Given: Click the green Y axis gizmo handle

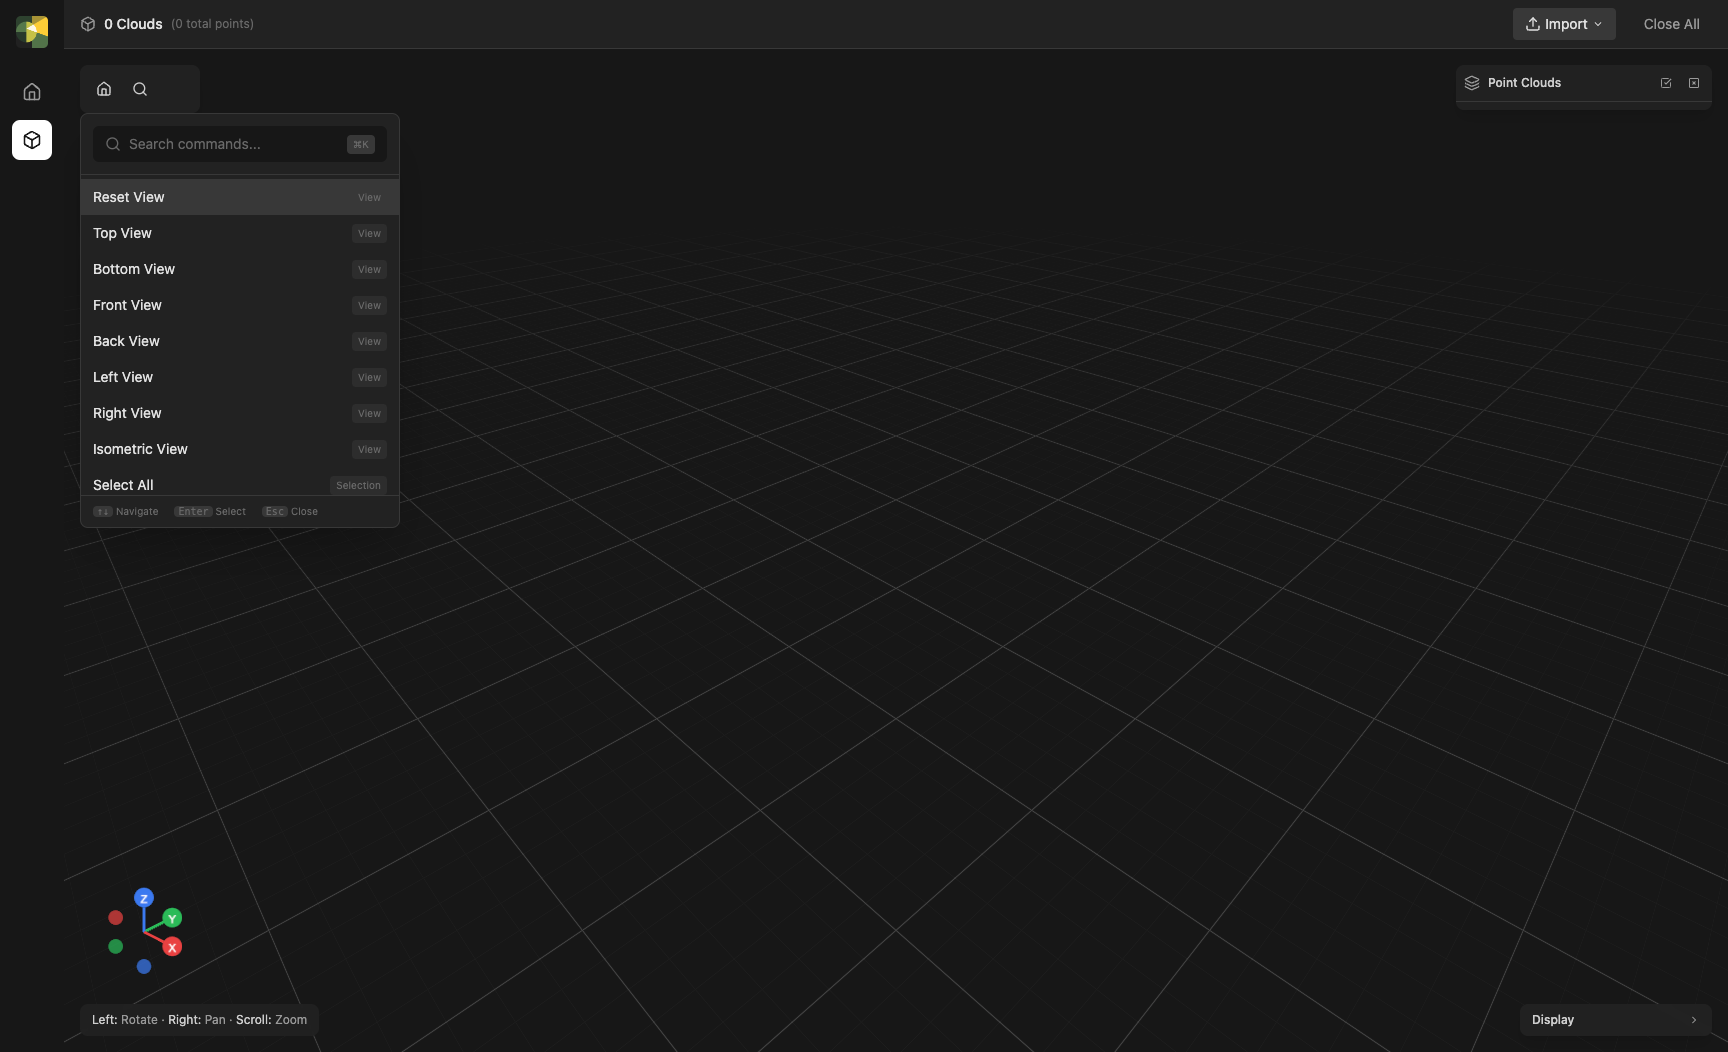Looking at the screenshot, I should click(x=172, y=918).
